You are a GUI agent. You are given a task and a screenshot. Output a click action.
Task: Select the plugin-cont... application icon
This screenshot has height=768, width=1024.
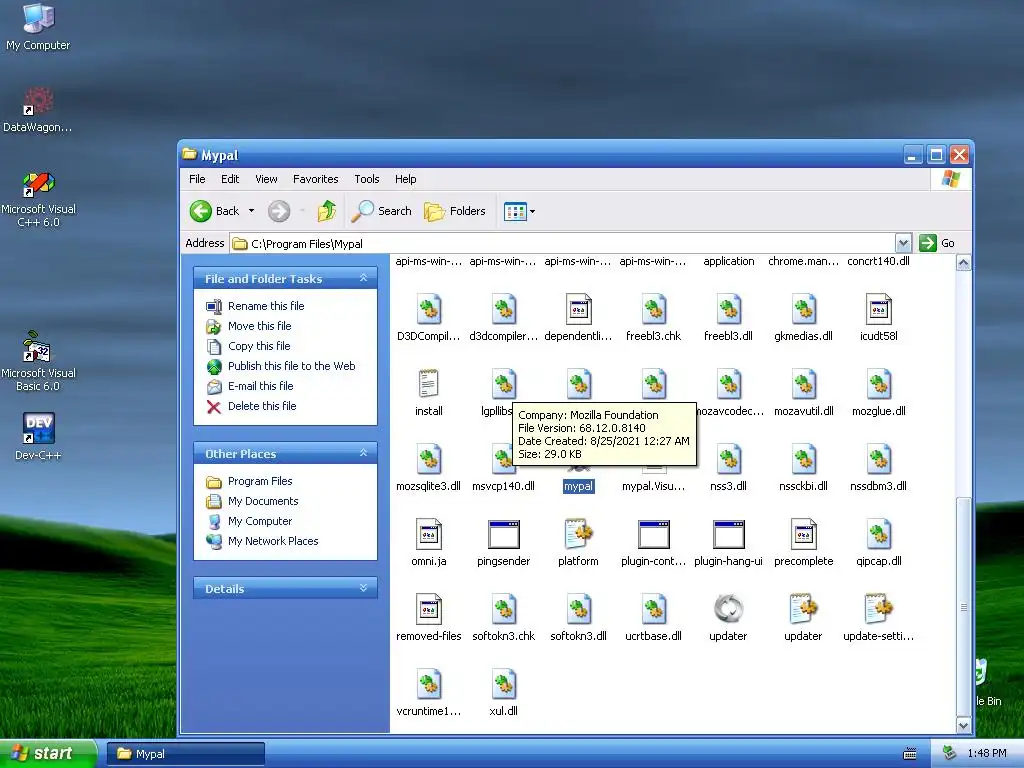tap(653, 534)
